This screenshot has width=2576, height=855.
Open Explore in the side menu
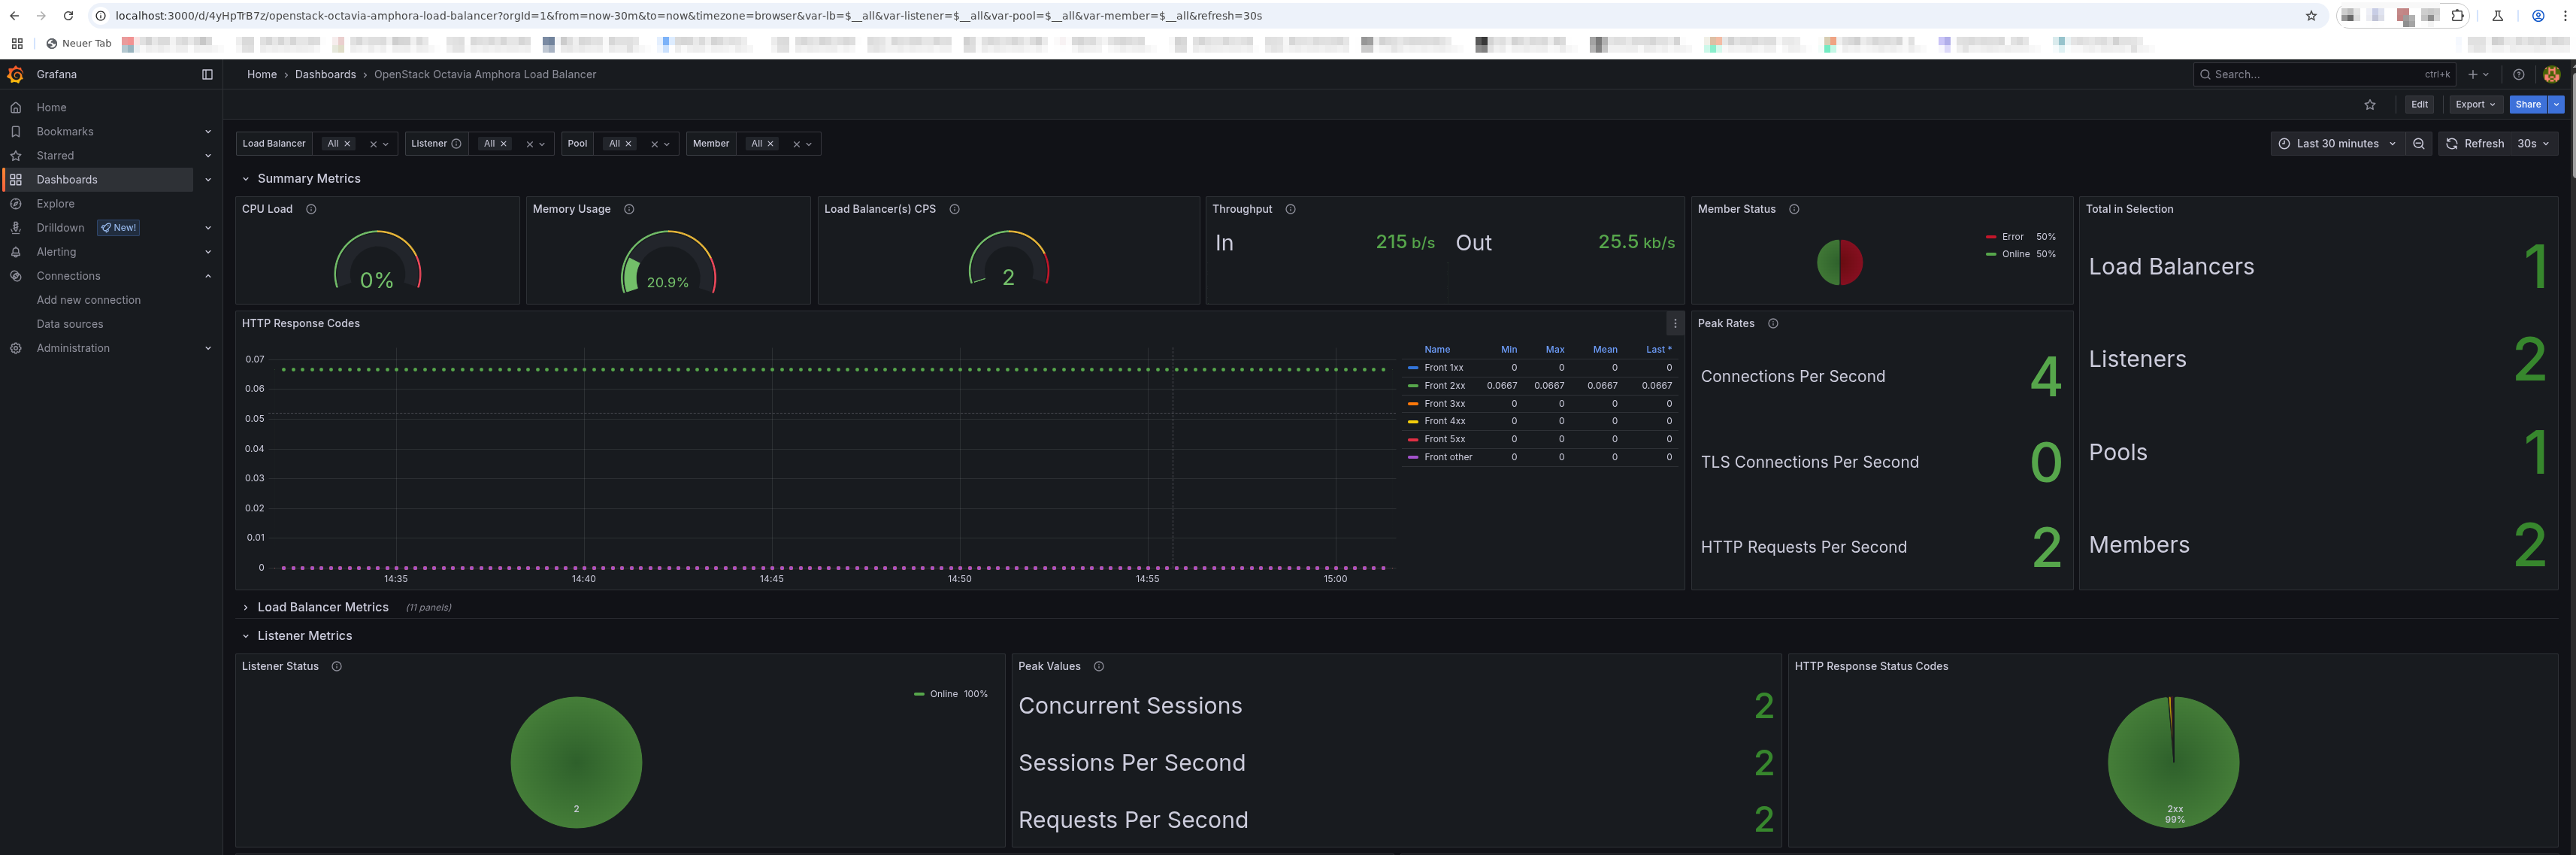(56, 204)
